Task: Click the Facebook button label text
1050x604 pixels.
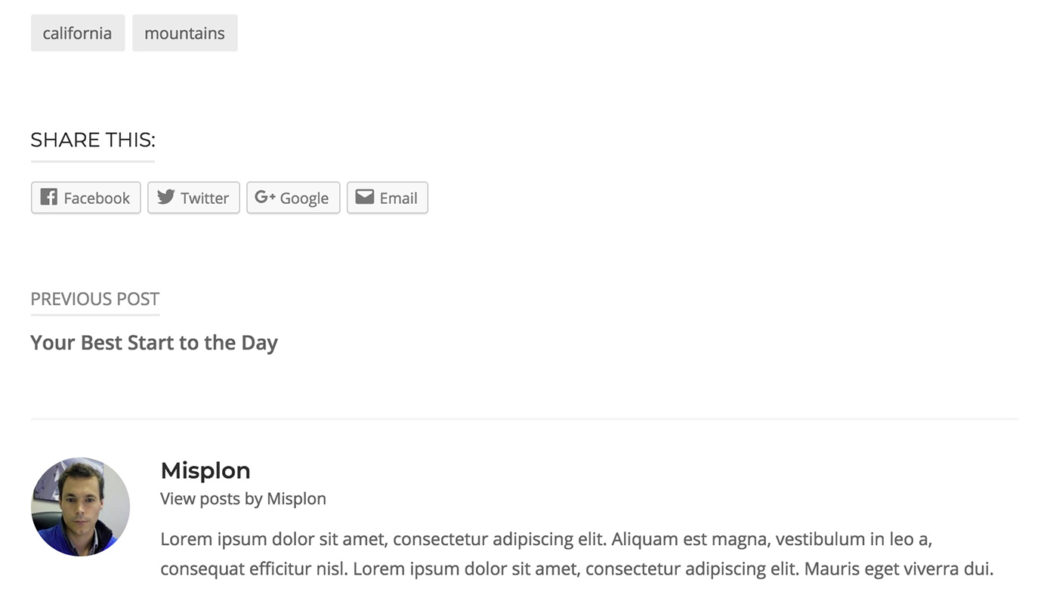Action: click(x=97, y=197)
